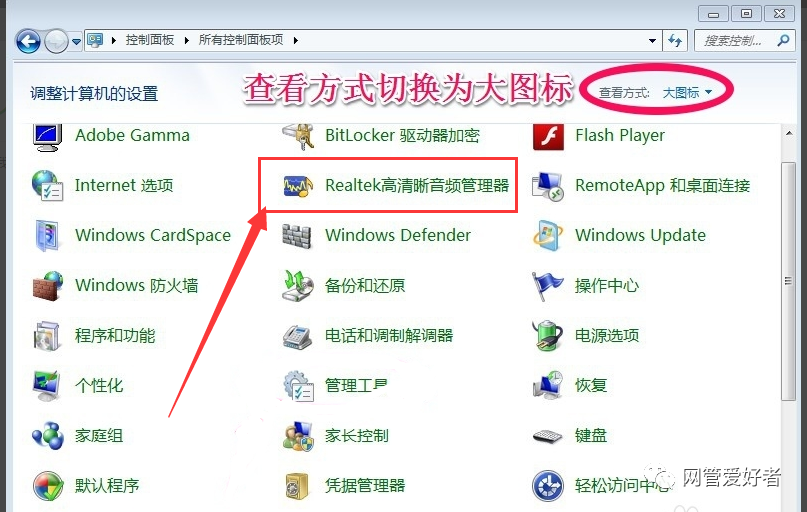
Task: Open the Windows CardSpace icon
Action: click(47, 236)
